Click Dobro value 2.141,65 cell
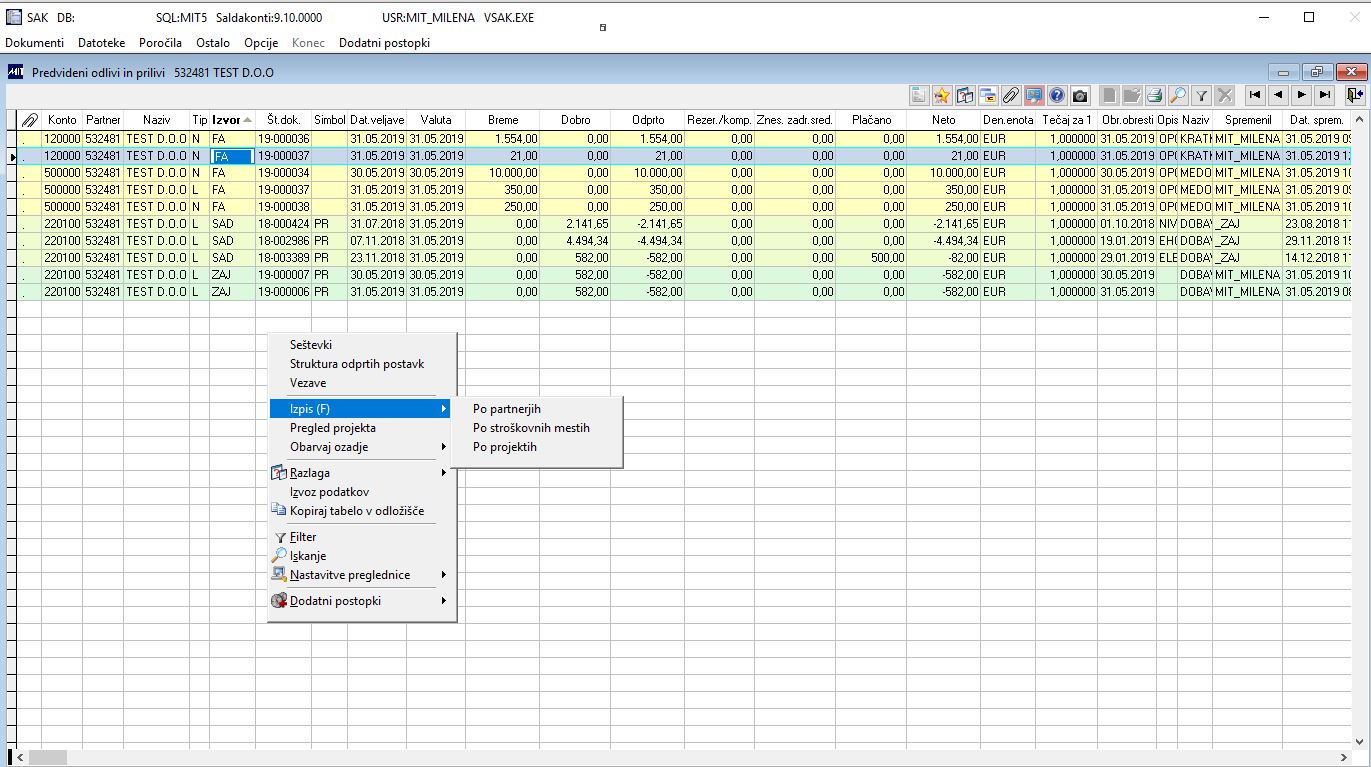 click(575, 224)
